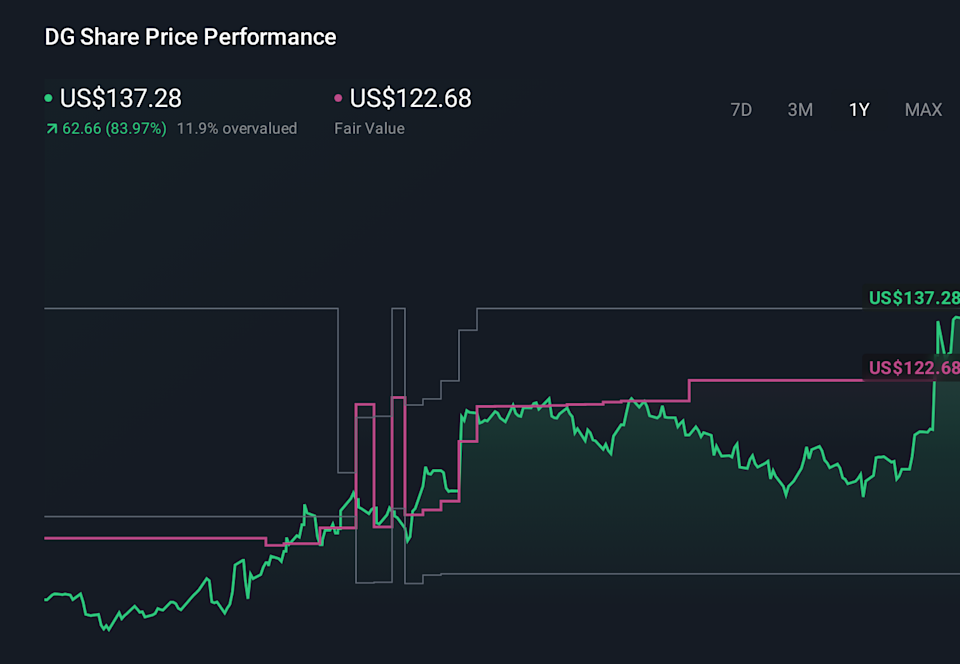
Task: Click the green upward trend arrow icon
Action: click(50, 129)
